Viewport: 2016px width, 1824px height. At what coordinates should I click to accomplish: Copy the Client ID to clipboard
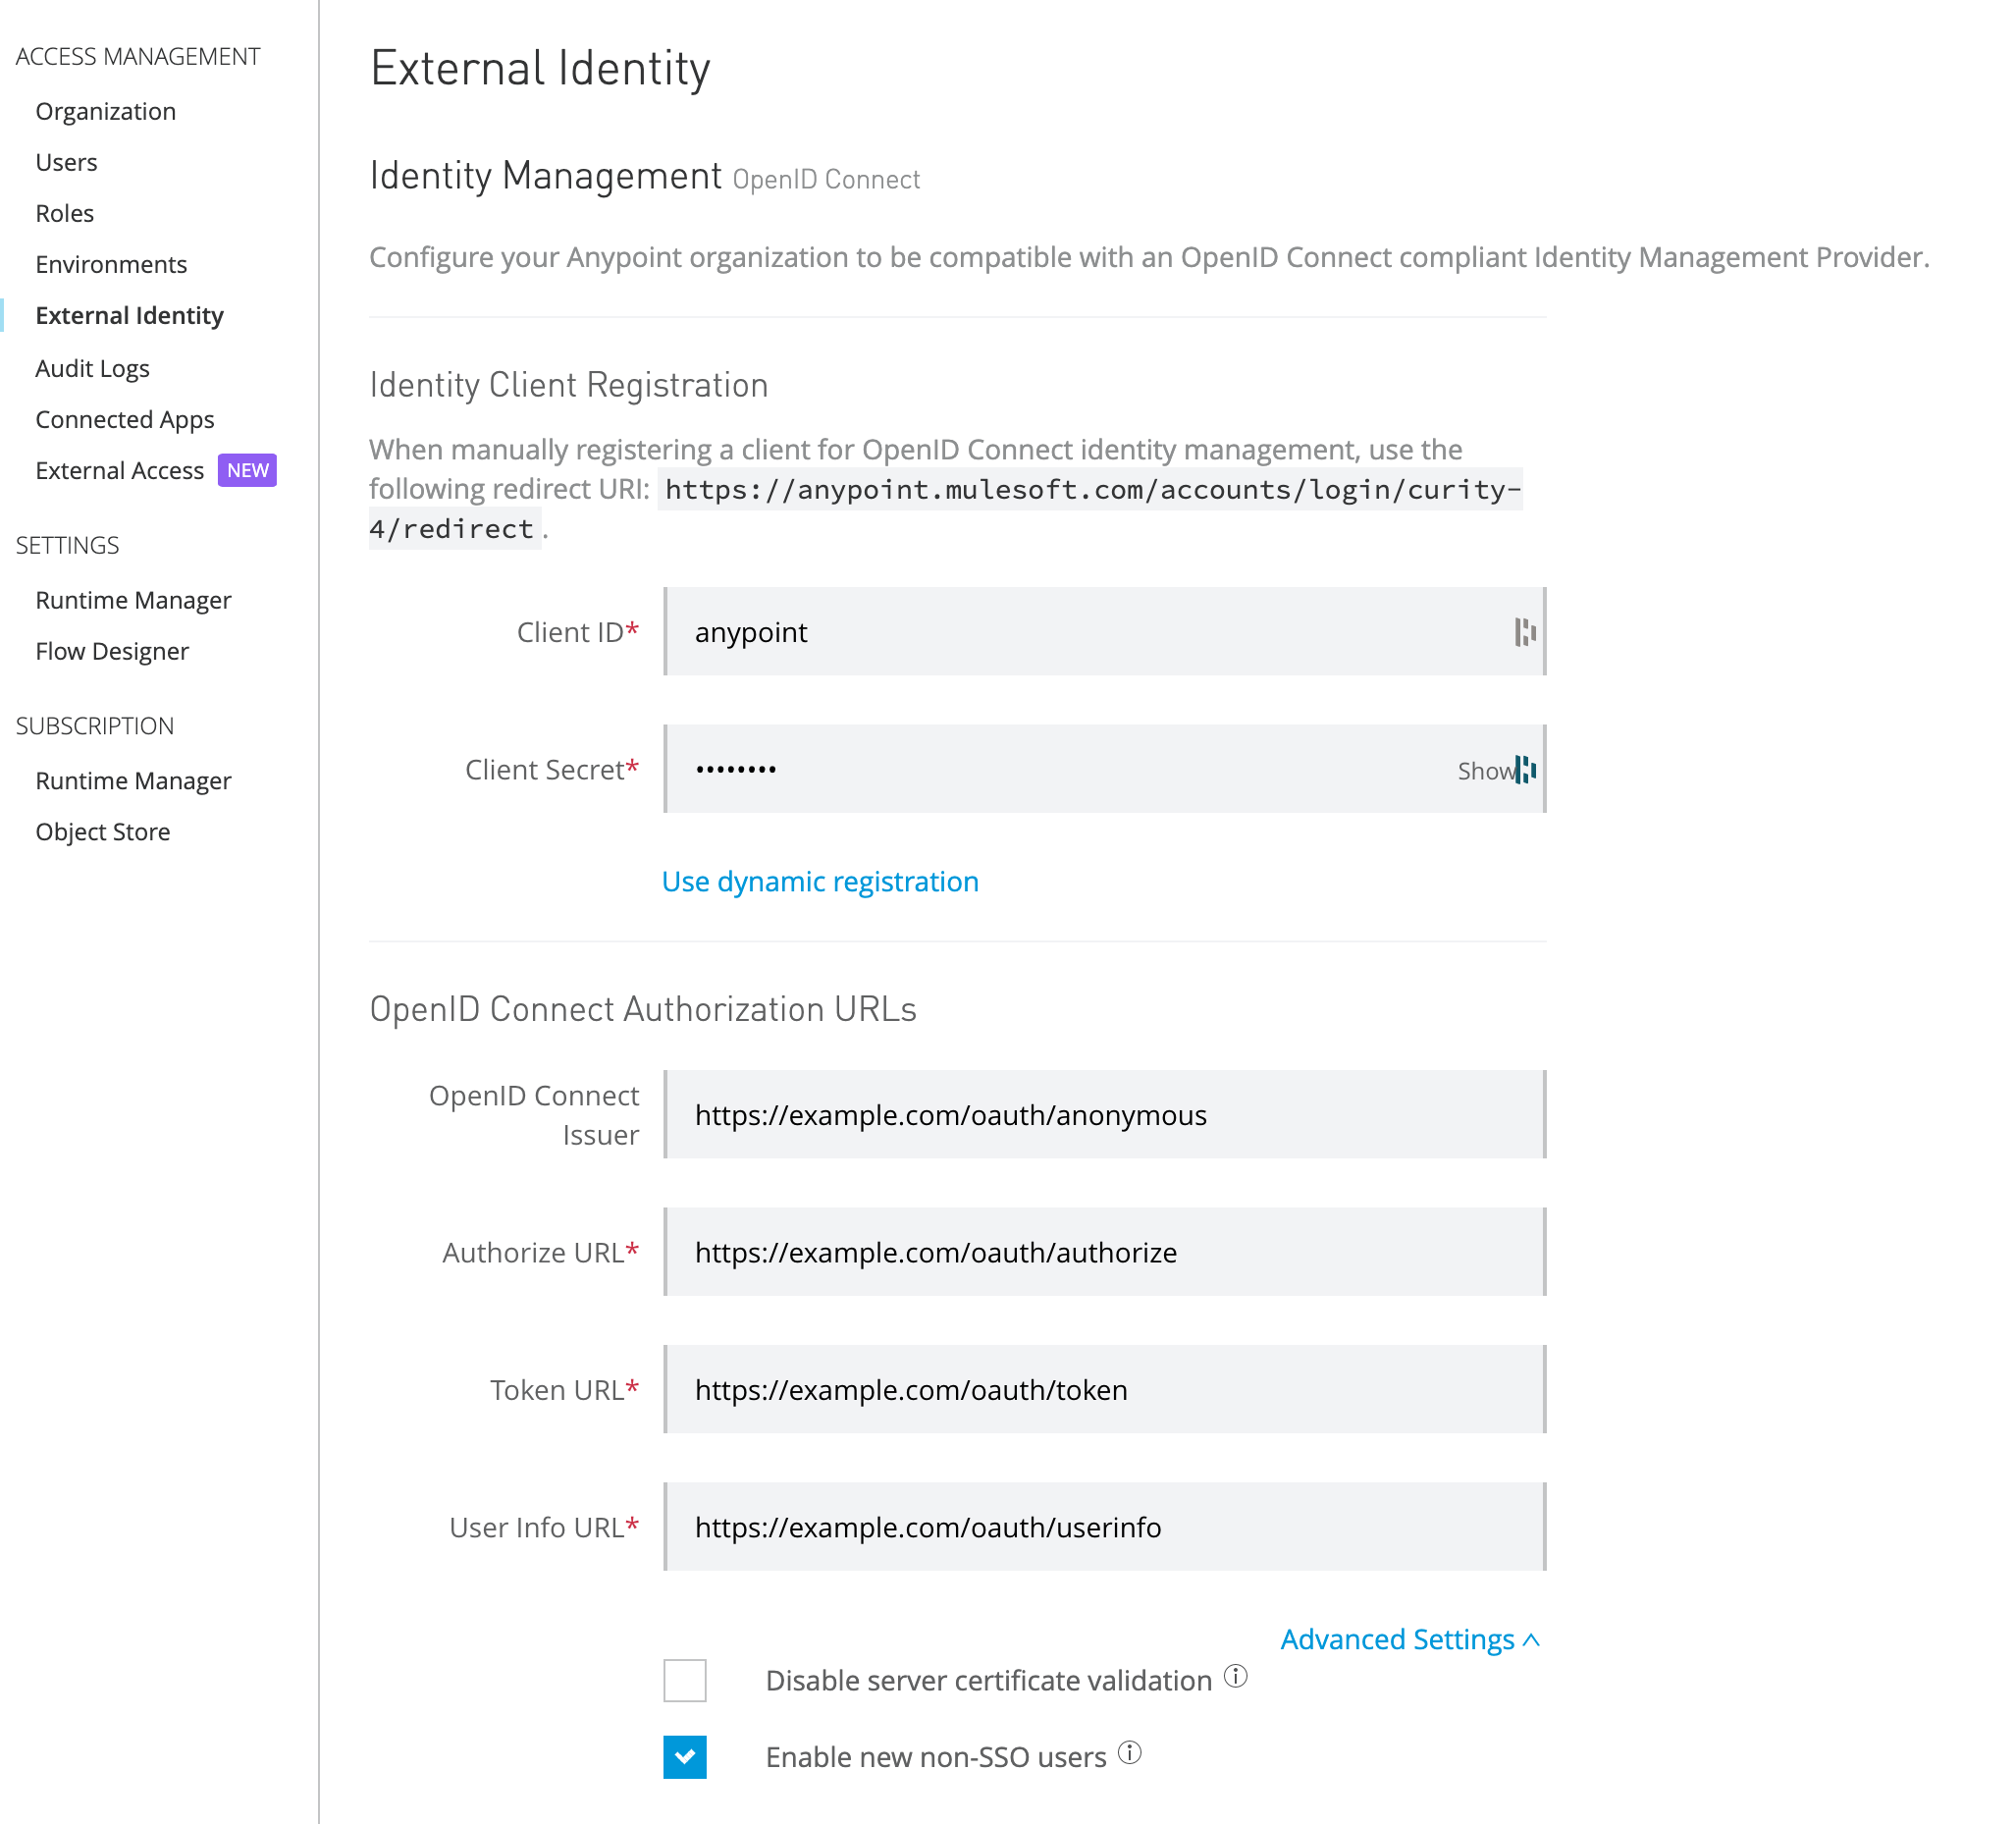pyautogui.click(x=1525, y=632)
